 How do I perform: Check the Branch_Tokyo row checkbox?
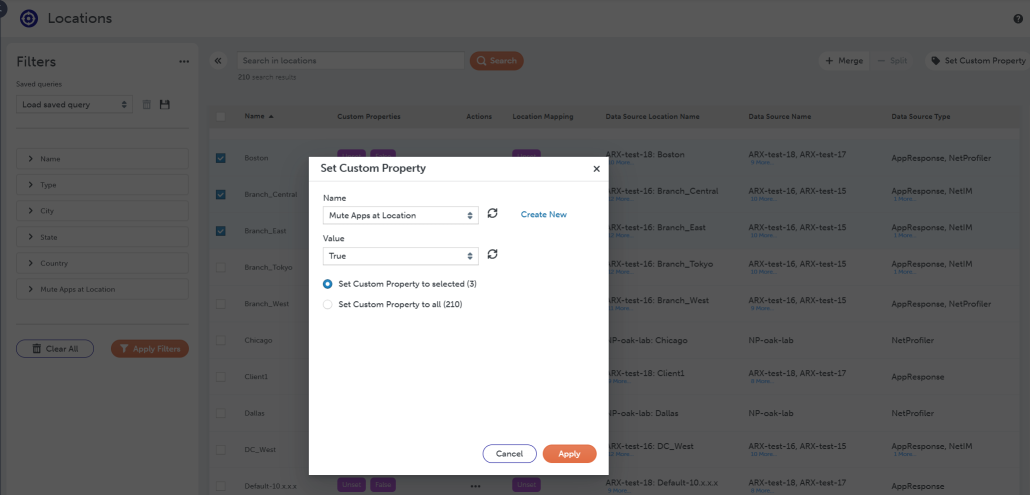pyautogui.click(x=221, y=267)
